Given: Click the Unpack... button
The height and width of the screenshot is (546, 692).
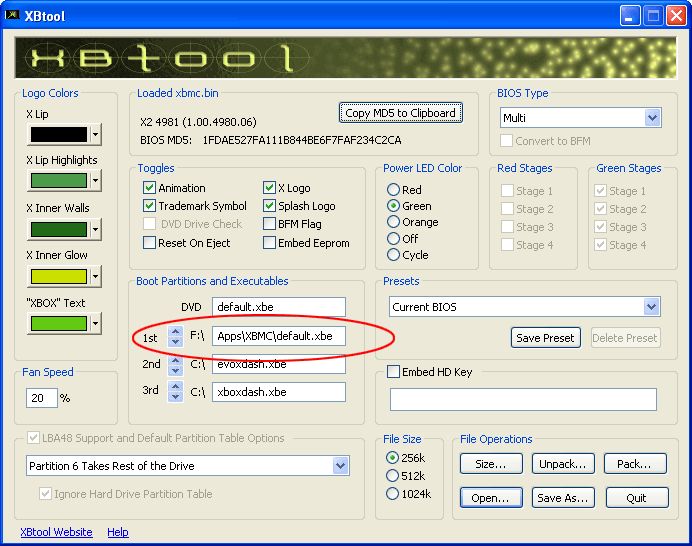Looking at the screenshot, I should (563, 464).
